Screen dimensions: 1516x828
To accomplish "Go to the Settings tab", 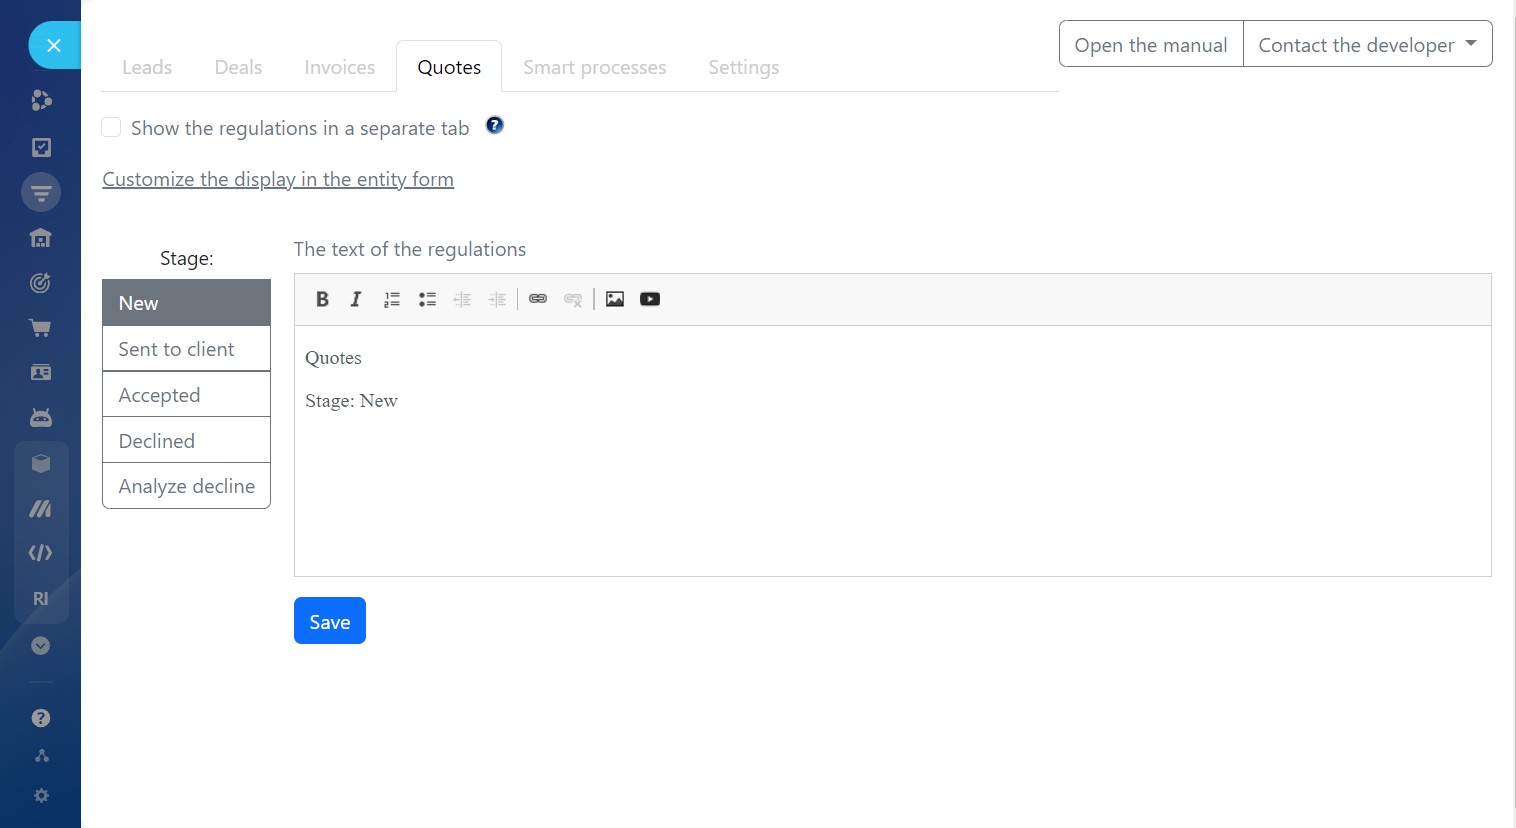I will click(743, 67).
